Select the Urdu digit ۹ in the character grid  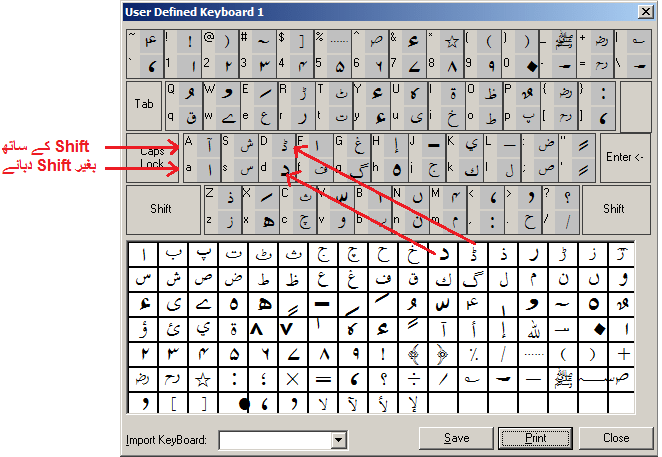coord(353,354)
